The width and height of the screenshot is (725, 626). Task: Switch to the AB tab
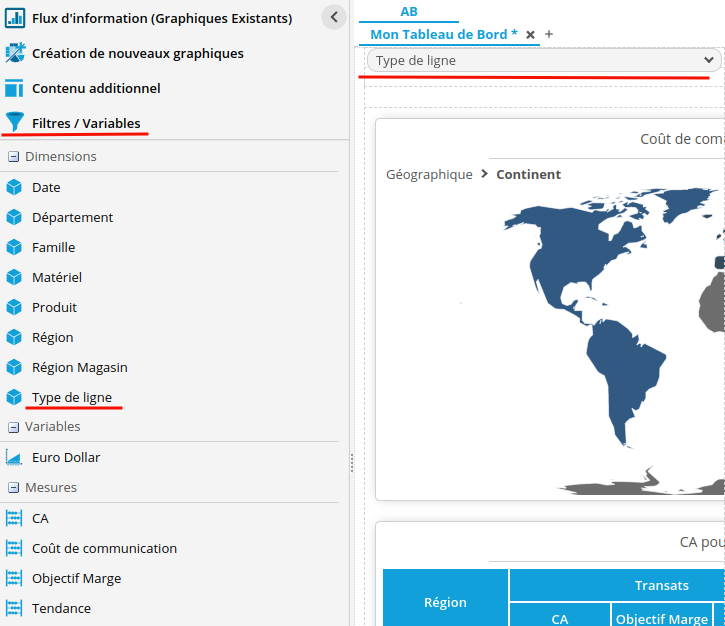408,12
